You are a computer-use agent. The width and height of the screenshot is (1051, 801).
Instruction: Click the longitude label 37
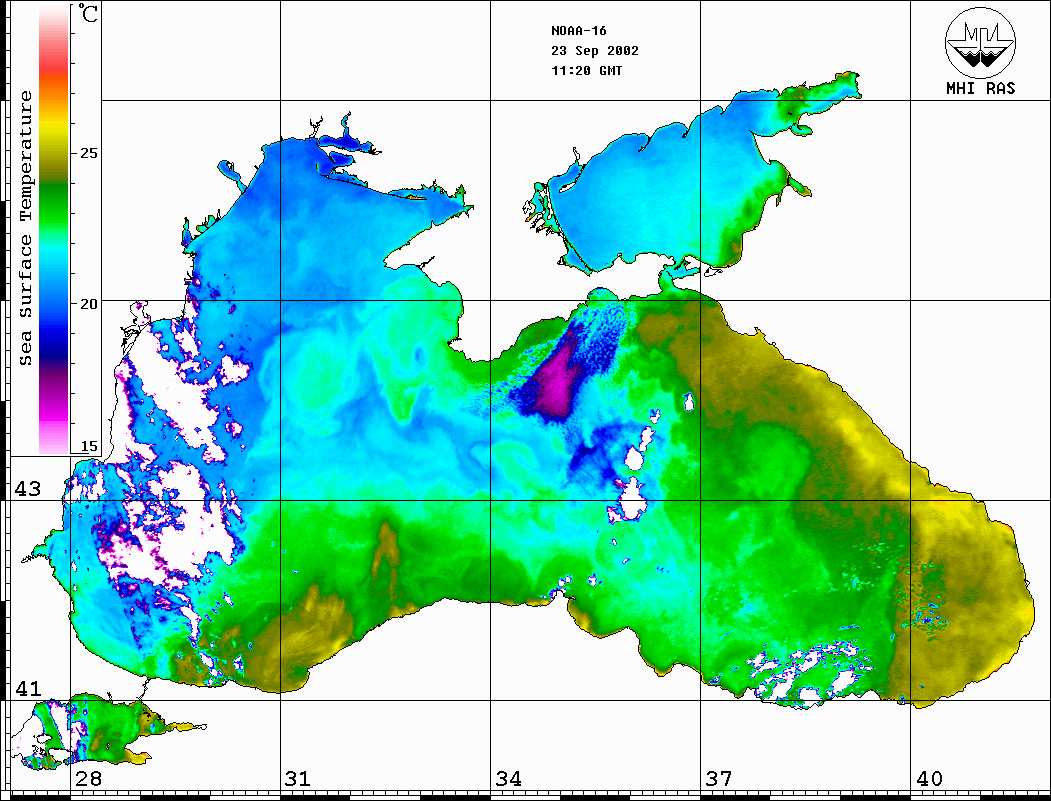[718, 779]
